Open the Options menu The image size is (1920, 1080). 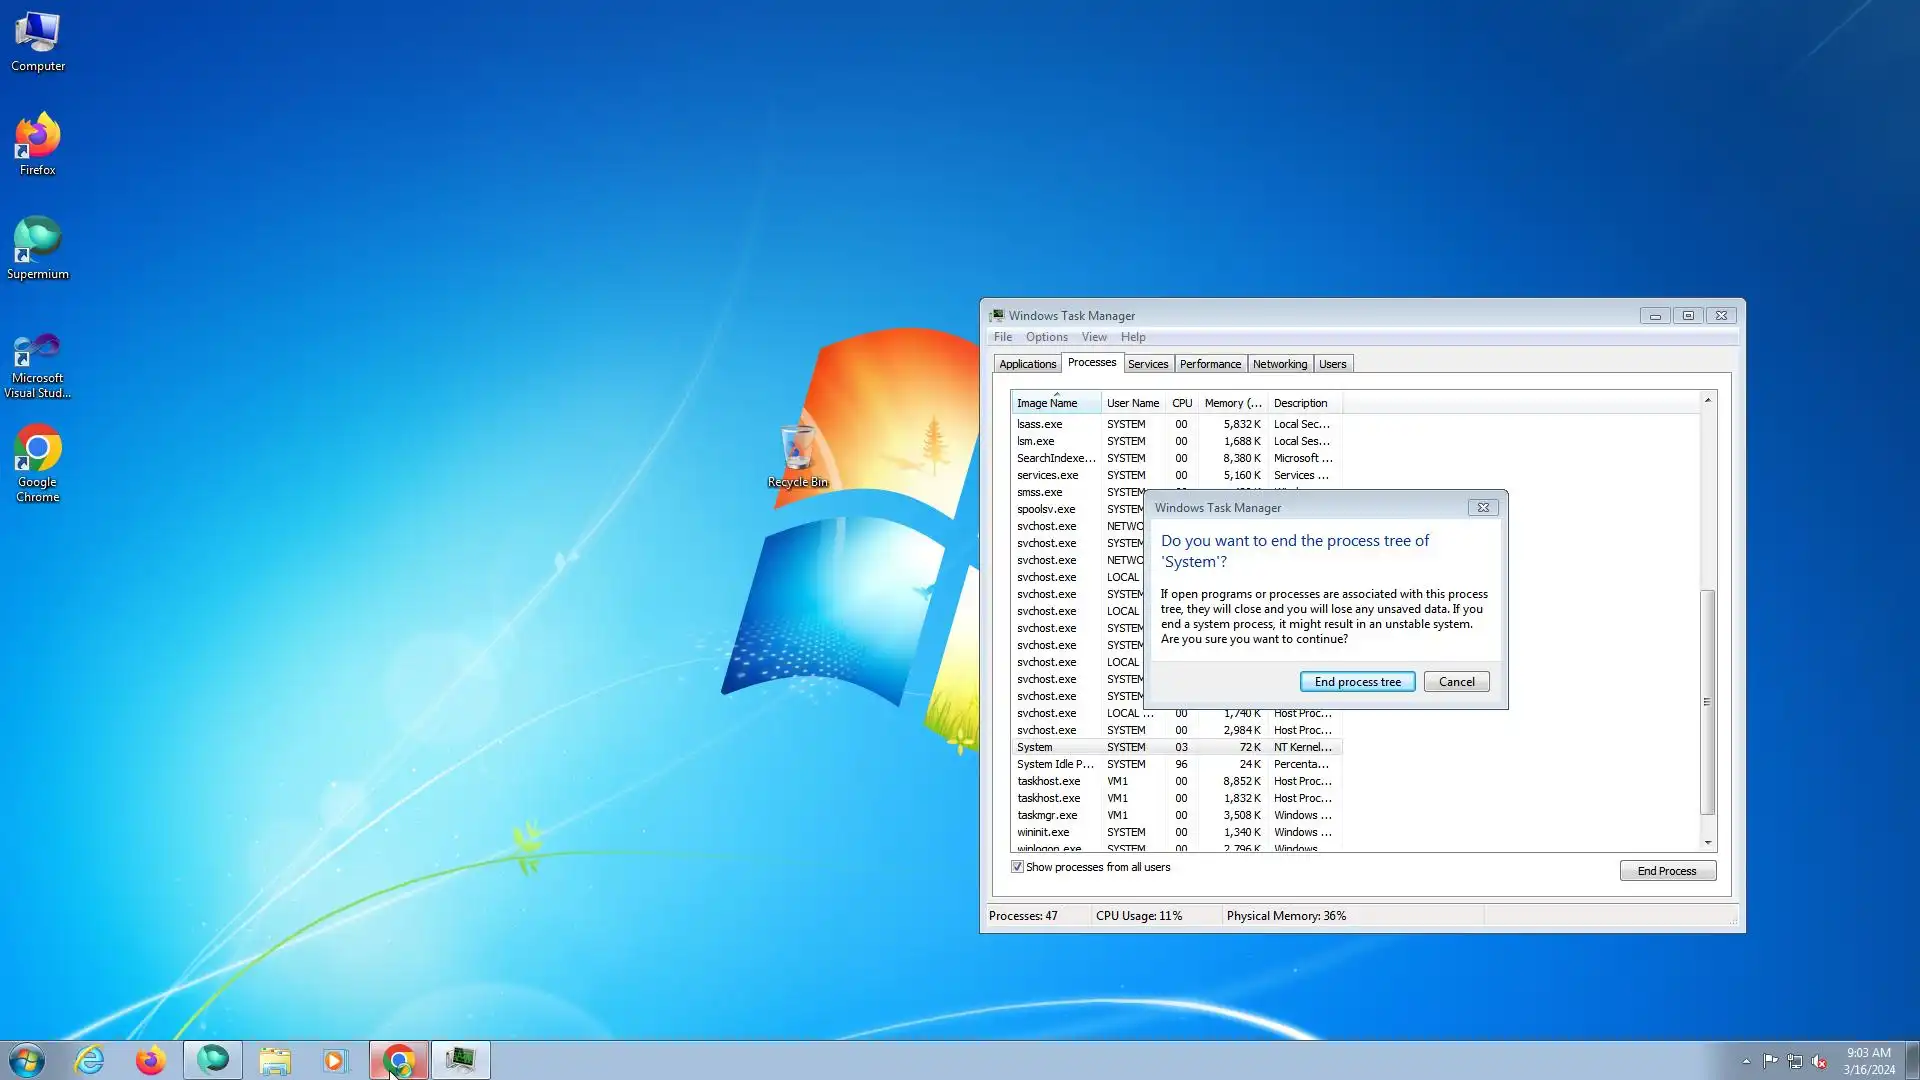pyautogui.click(x=1046, y=337)
